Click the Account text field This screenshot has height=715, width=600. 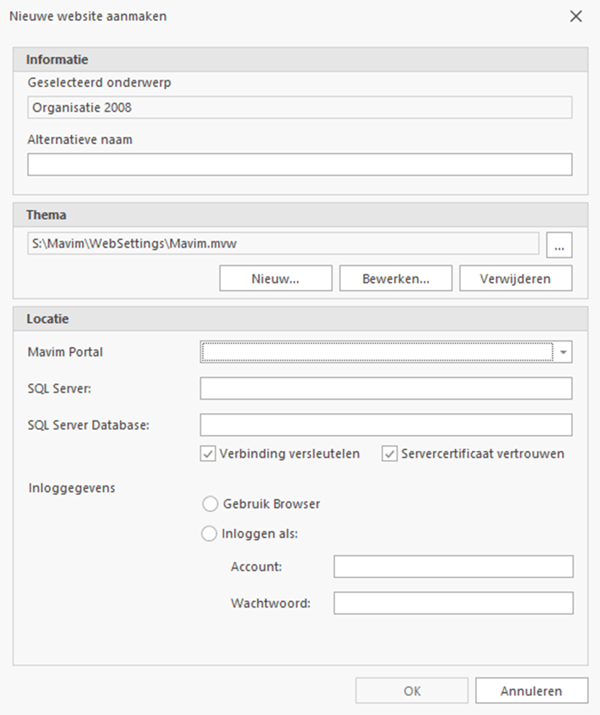click(453, 567)
